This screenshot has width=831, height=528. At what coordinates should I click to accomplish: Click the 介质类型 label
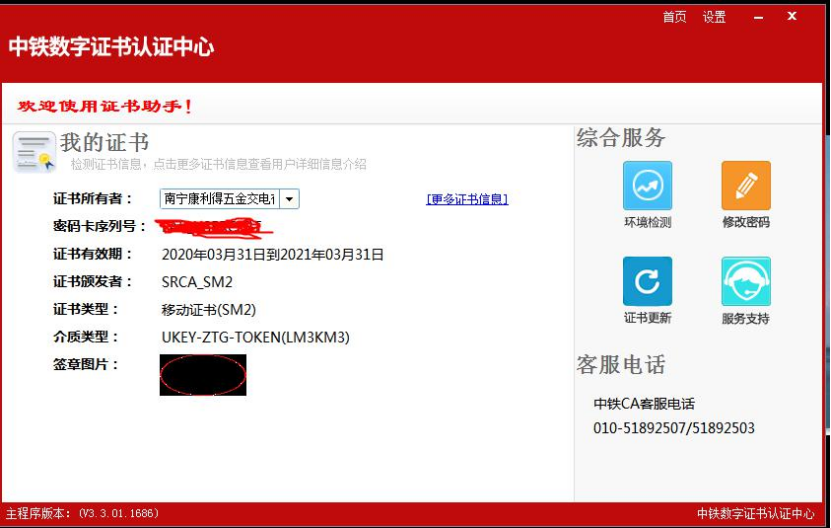click(x=85, y=337)
